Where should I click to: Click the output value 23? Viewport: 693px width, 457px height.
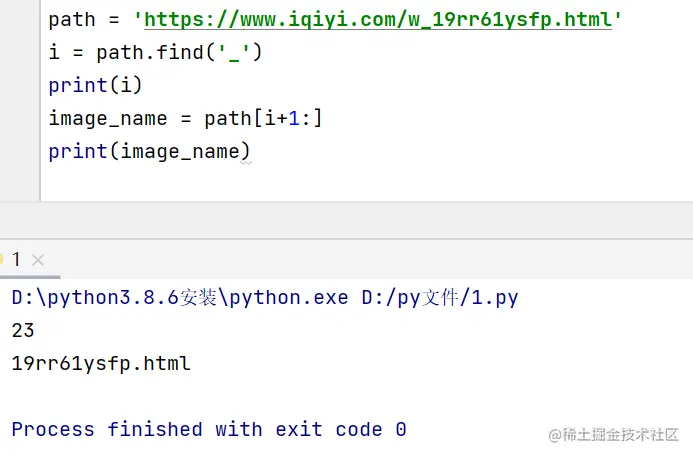(x=23, y=331)
